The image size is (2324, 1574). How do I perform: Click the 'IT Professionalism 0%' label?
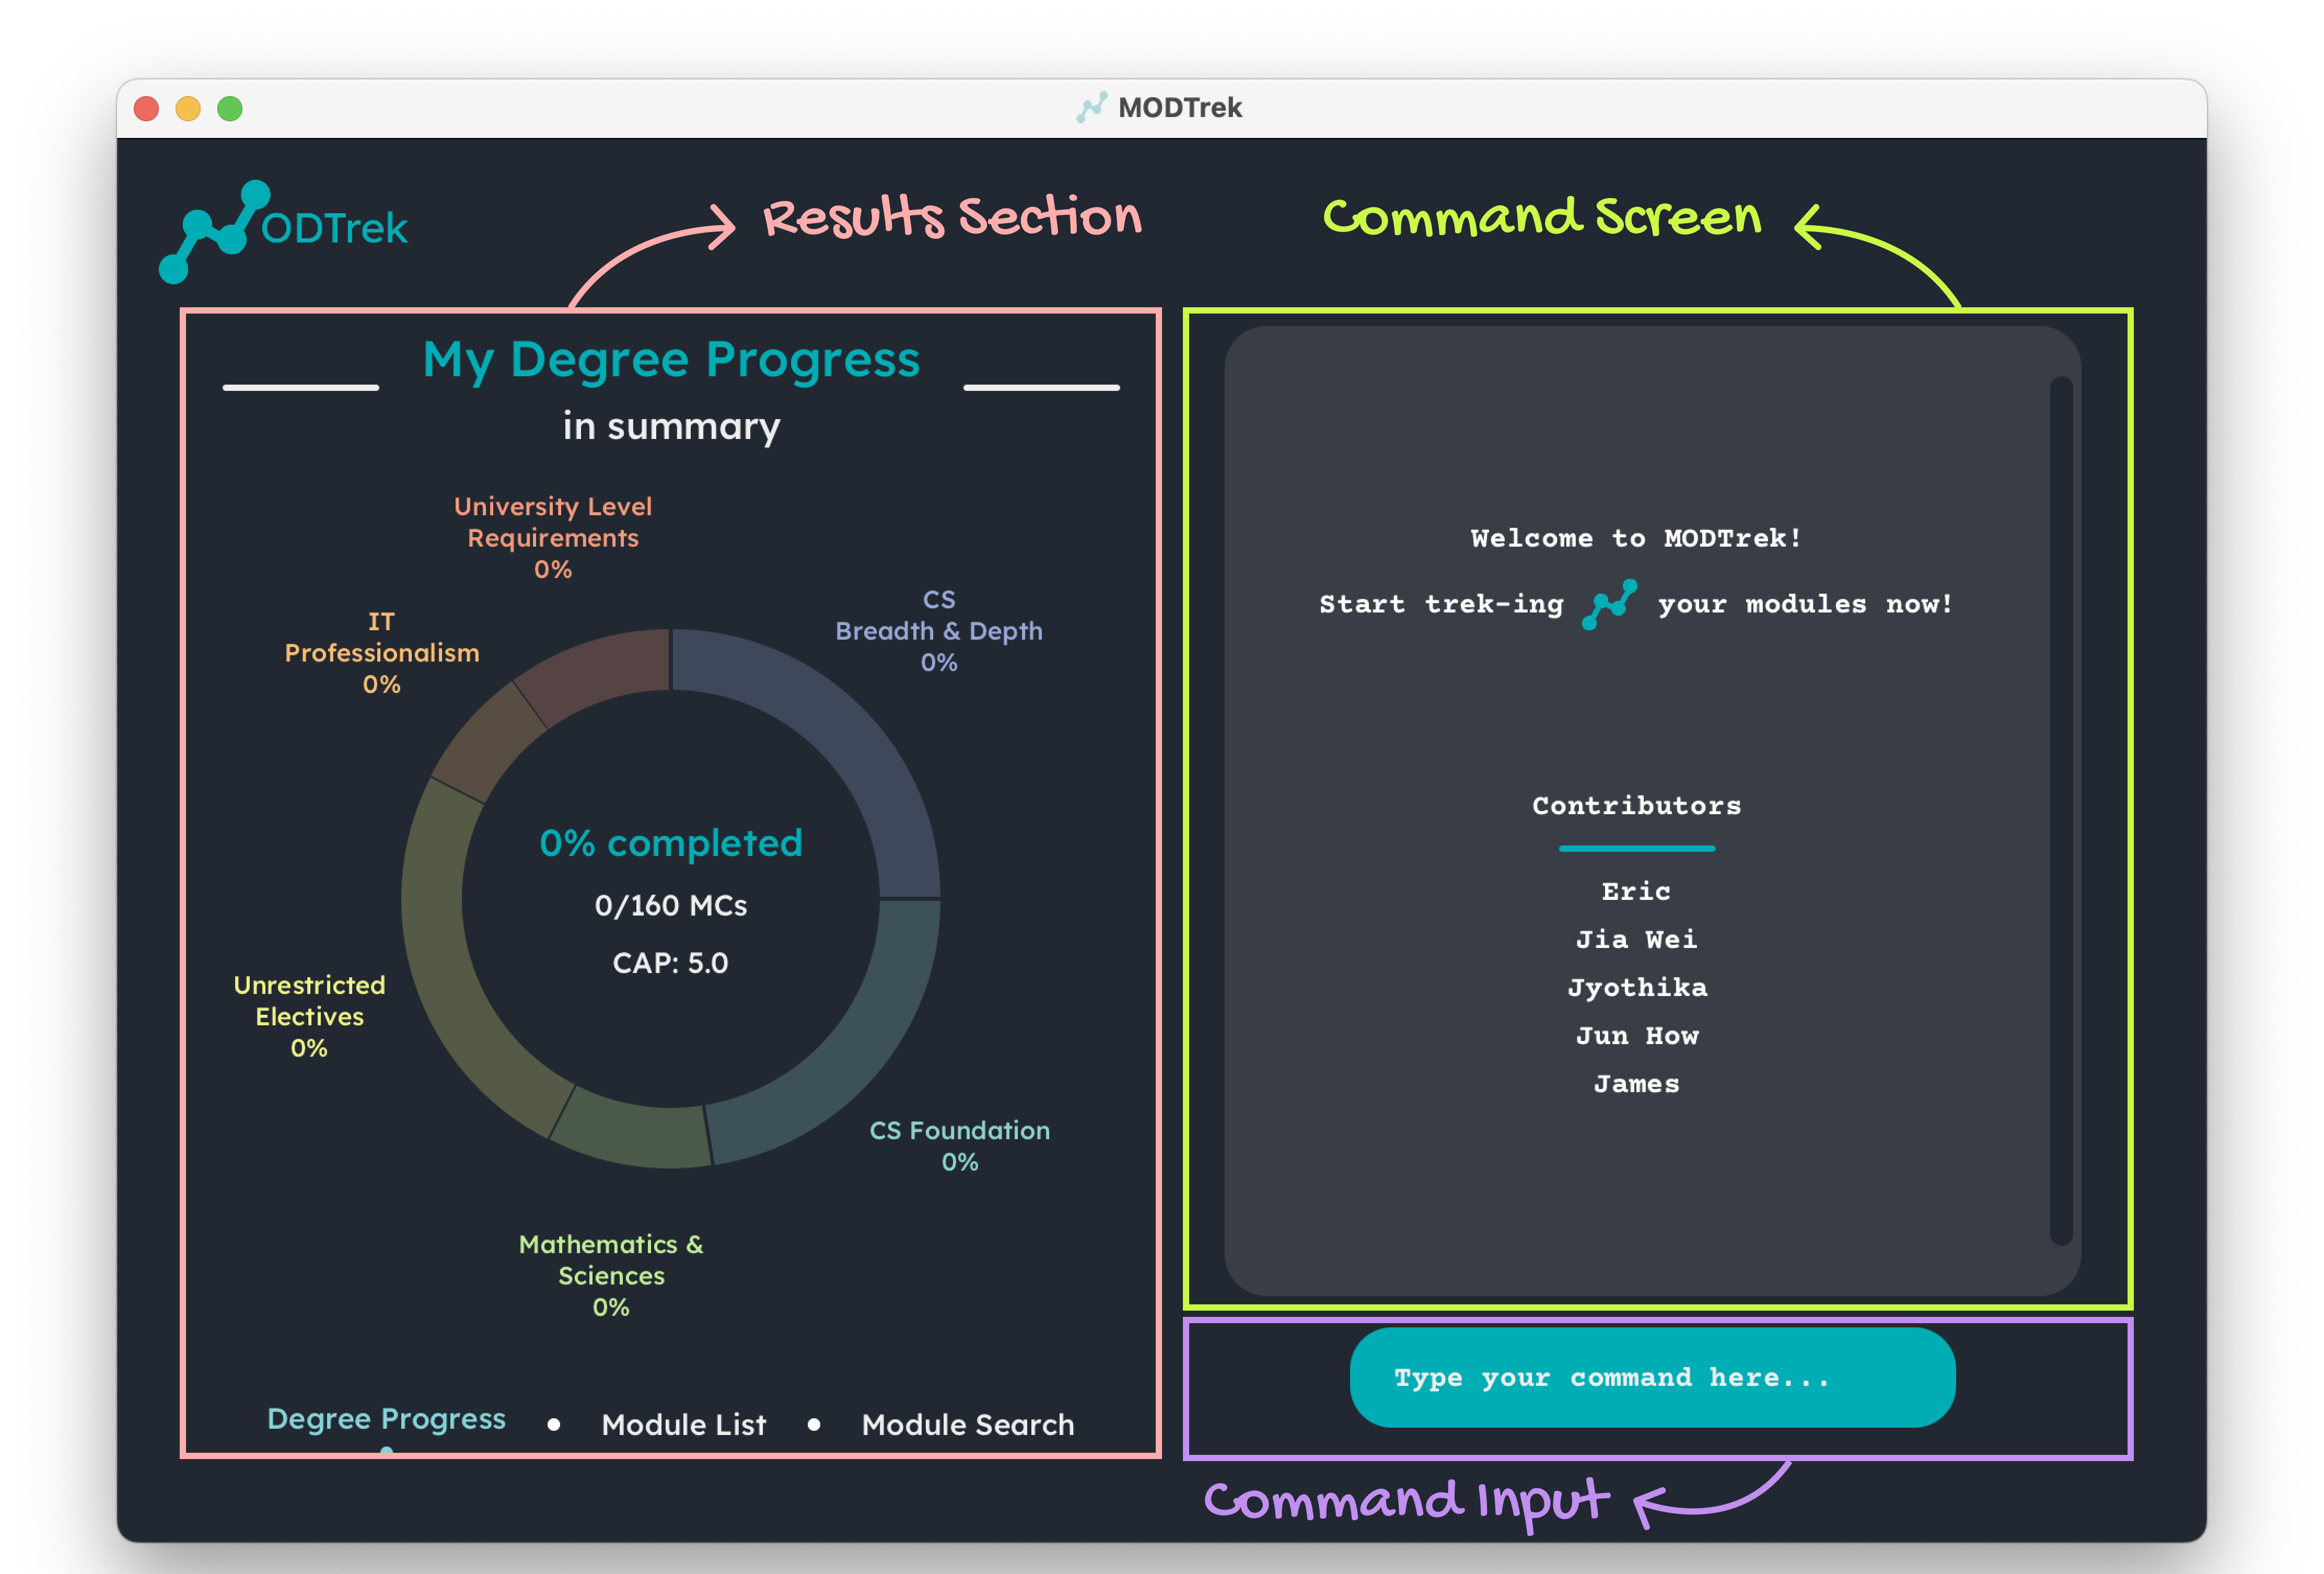[x=382, y=653]
